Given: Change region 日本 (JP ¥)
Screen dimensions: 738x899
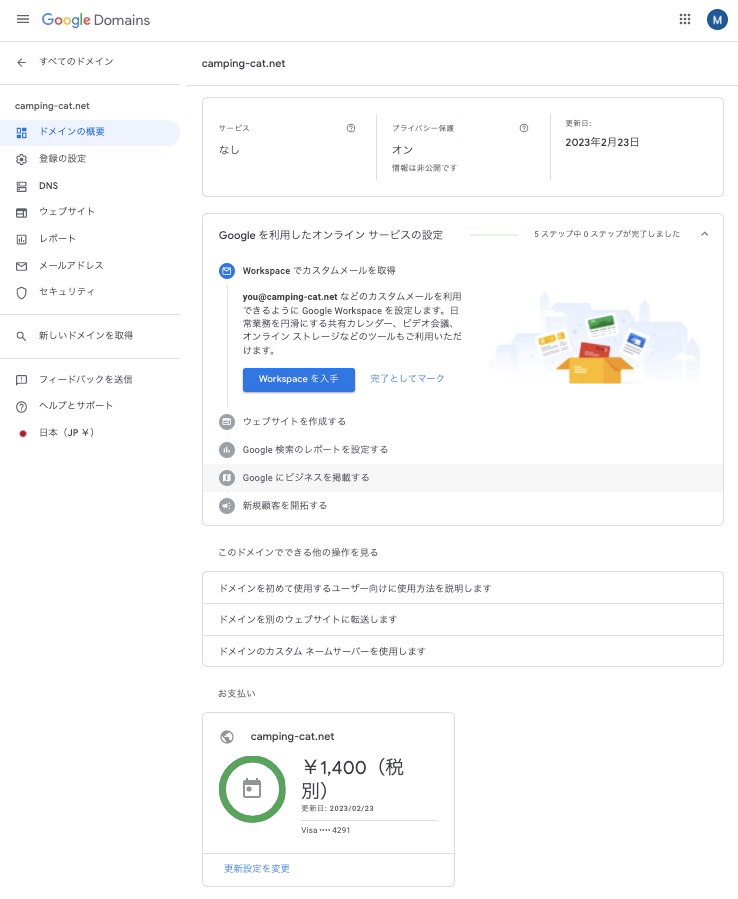Looking at the screenshot, I should (67, 432).
